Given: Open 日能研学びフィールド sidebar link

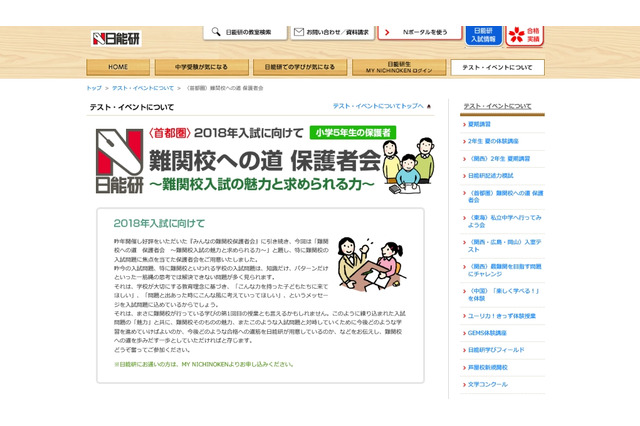Looking at the screenshot, I should pyautogui.click(x=496, y=350).
